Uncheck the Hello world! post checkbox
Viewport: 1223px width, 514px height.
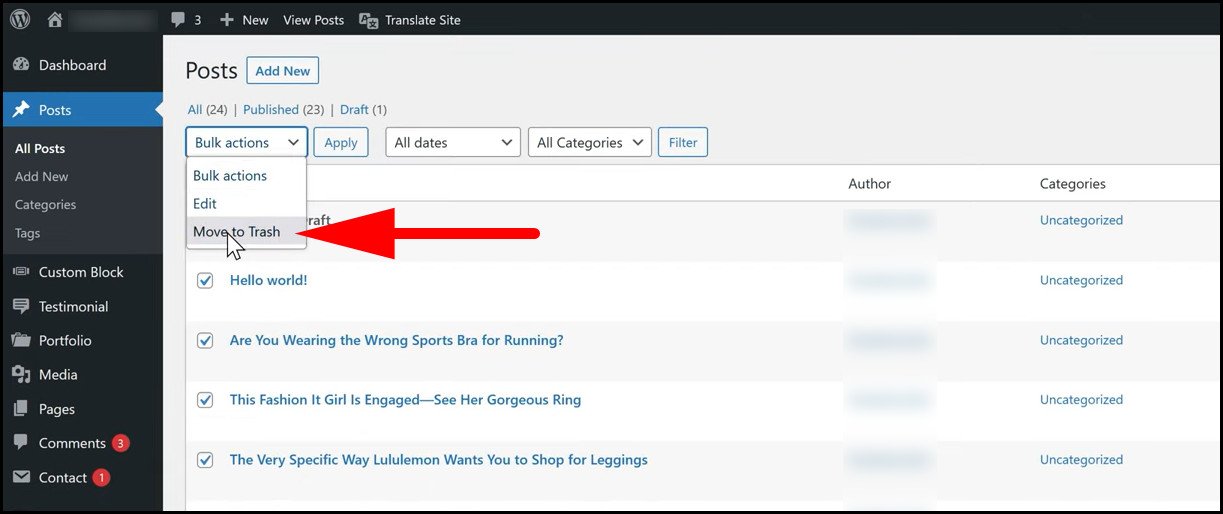click(x=205, y=281)
